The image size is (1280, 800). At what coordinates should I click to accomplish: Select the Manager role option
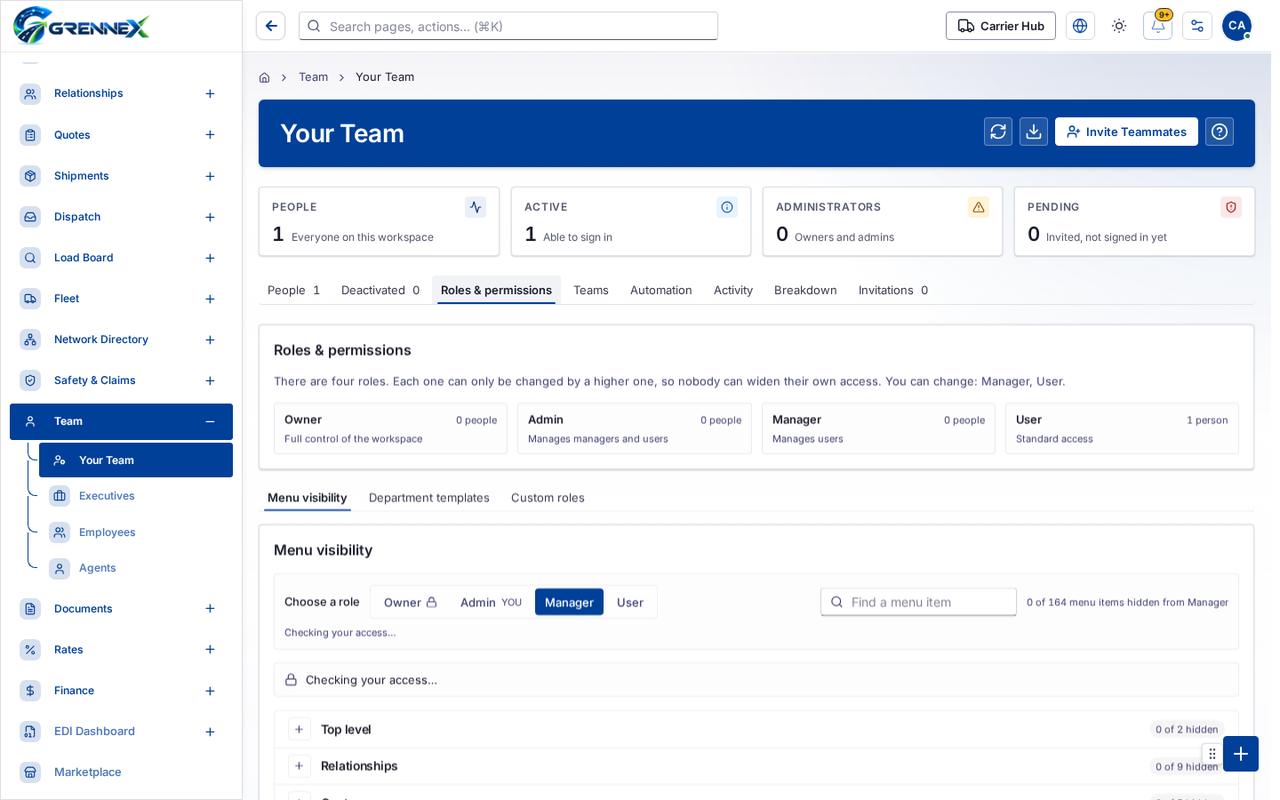pyautogui.click(x=569, y=602)
